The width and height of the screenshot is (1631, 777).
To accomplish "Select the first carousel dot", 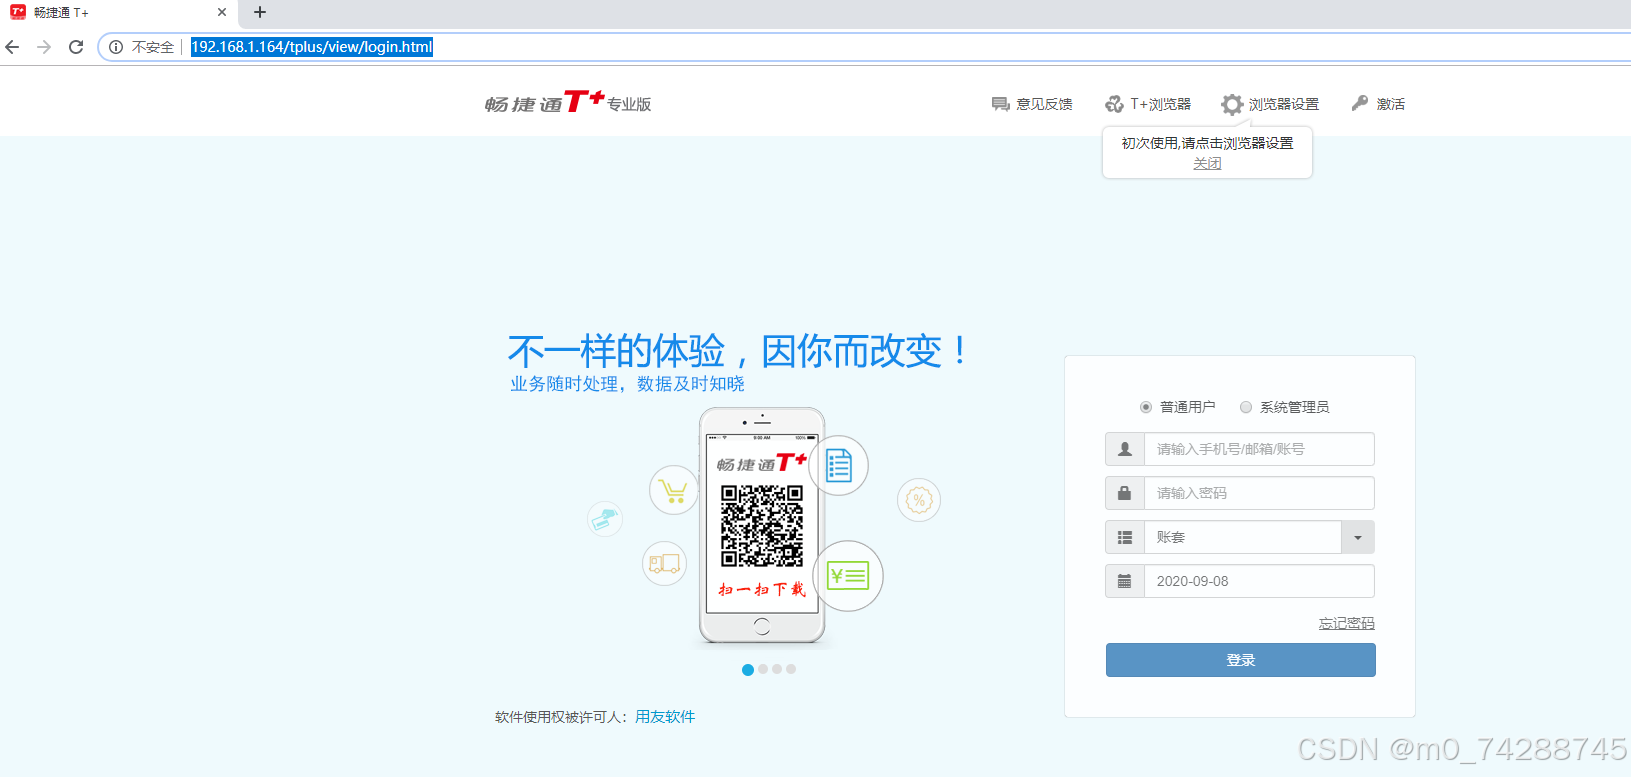I will coord(748,670).
